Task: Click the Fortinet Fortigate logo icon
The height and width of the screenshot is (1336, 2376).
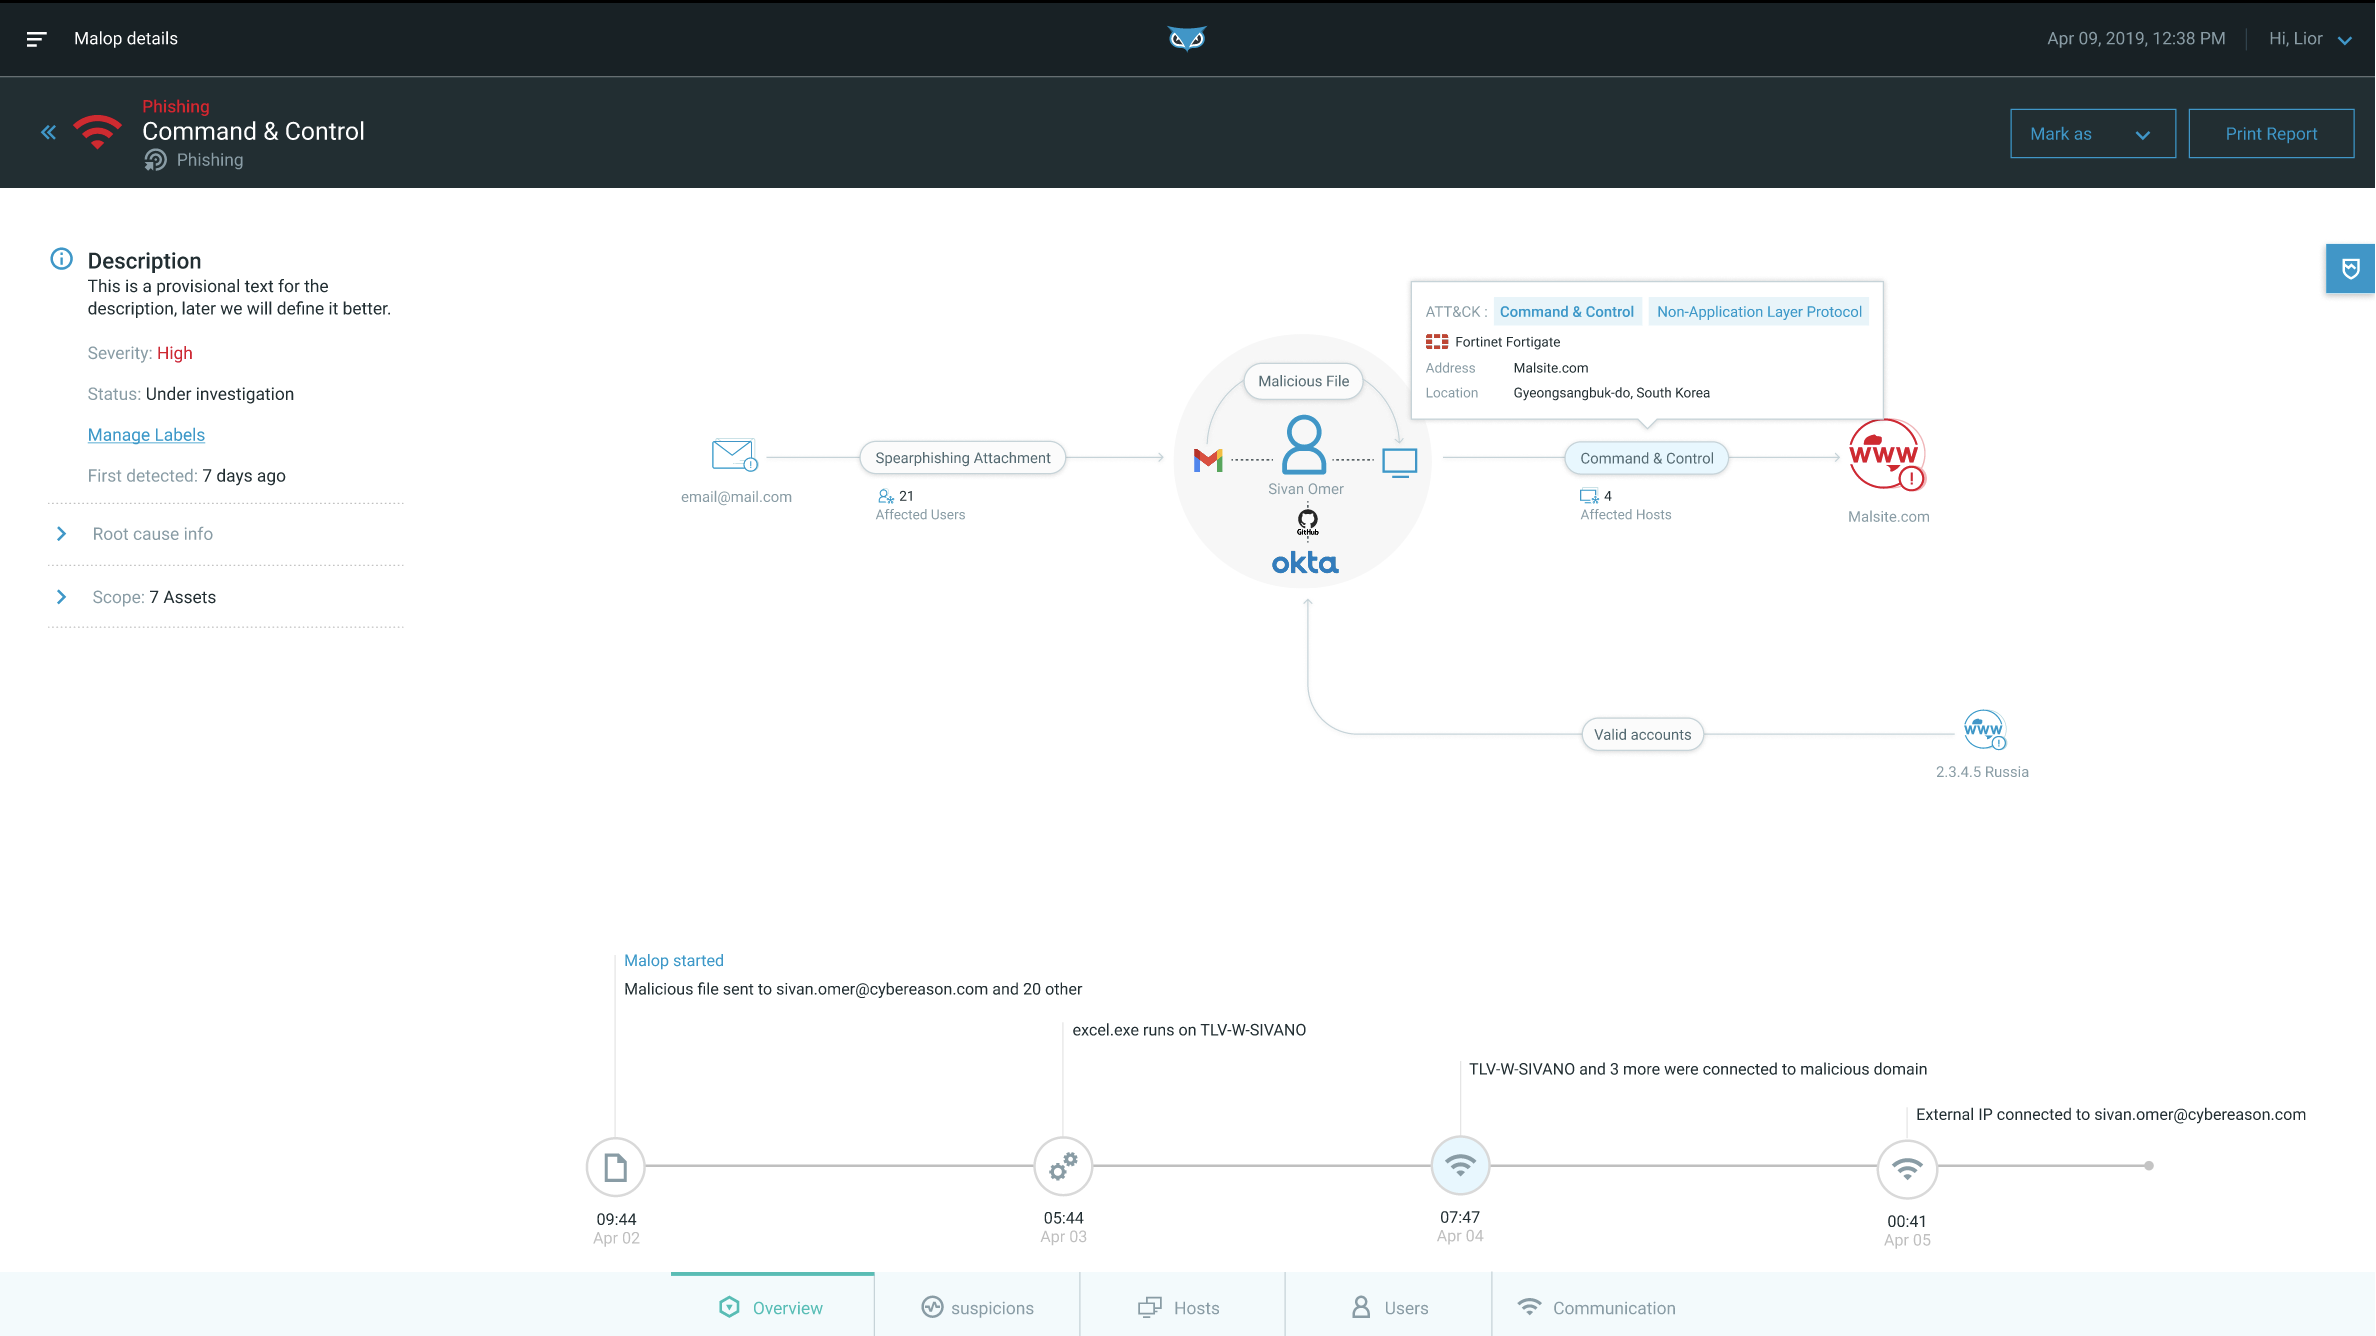Action: [x=1437, y=342]
